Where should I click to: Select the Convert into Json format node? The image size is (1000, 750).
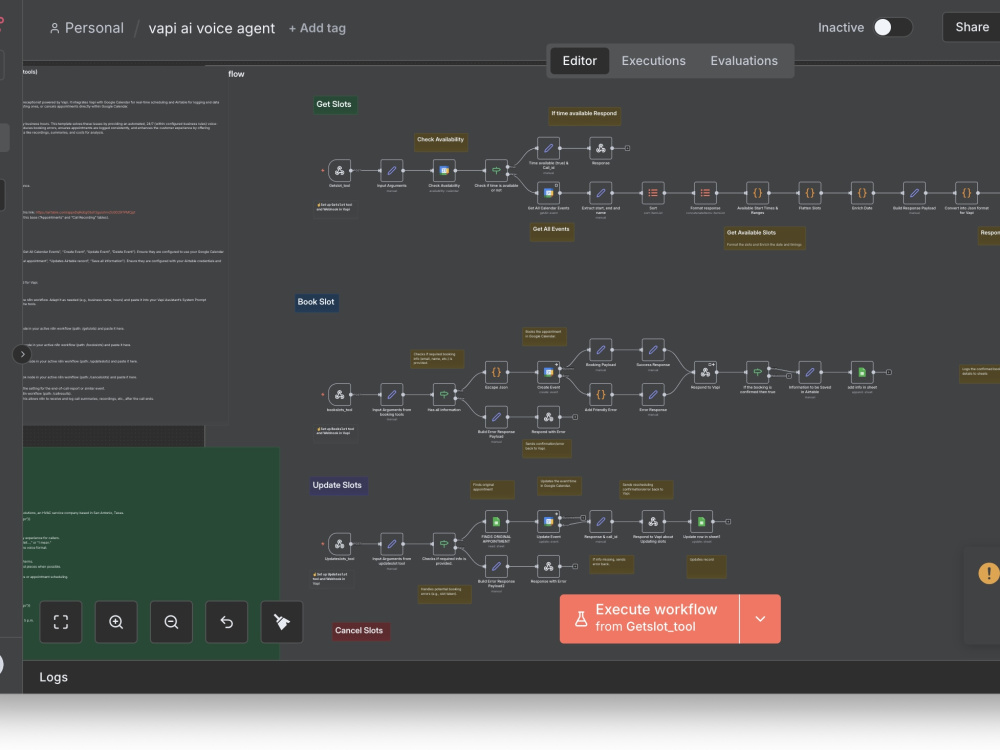pyautogui.click(x=967, y=193)
